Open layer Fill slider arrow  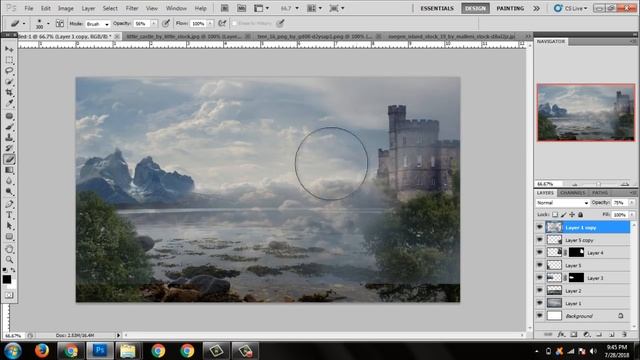pos(632,214)
